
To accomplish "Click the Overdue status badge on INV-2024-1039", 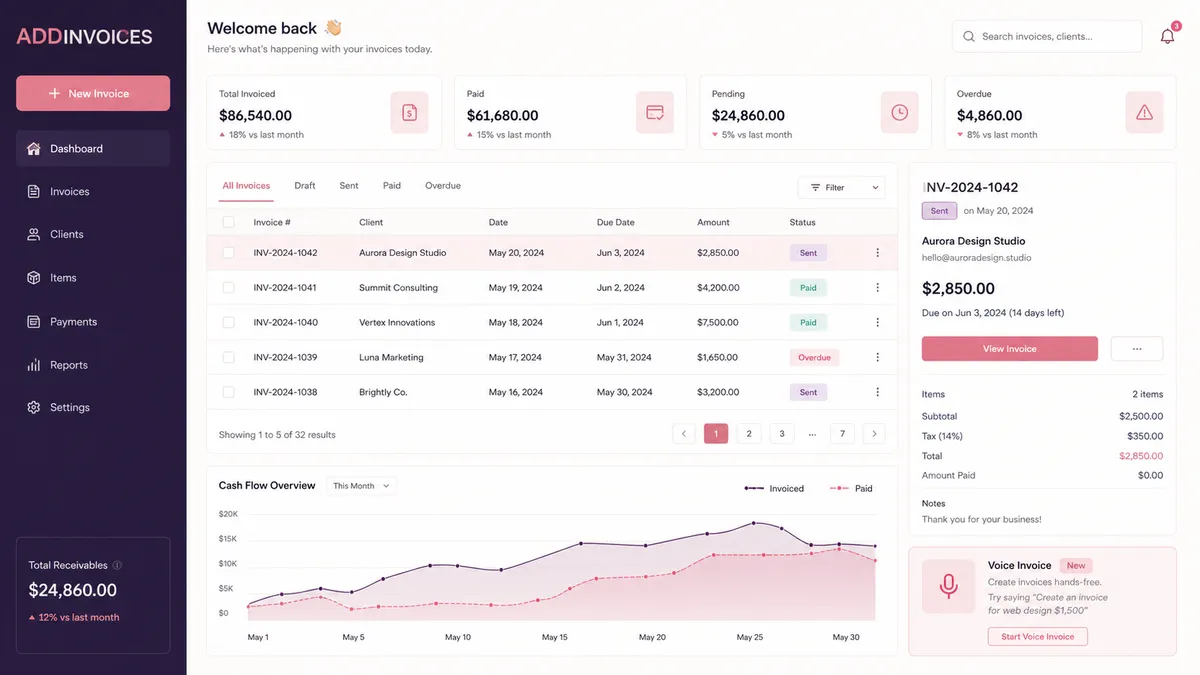I will click(x=815, y=357).
